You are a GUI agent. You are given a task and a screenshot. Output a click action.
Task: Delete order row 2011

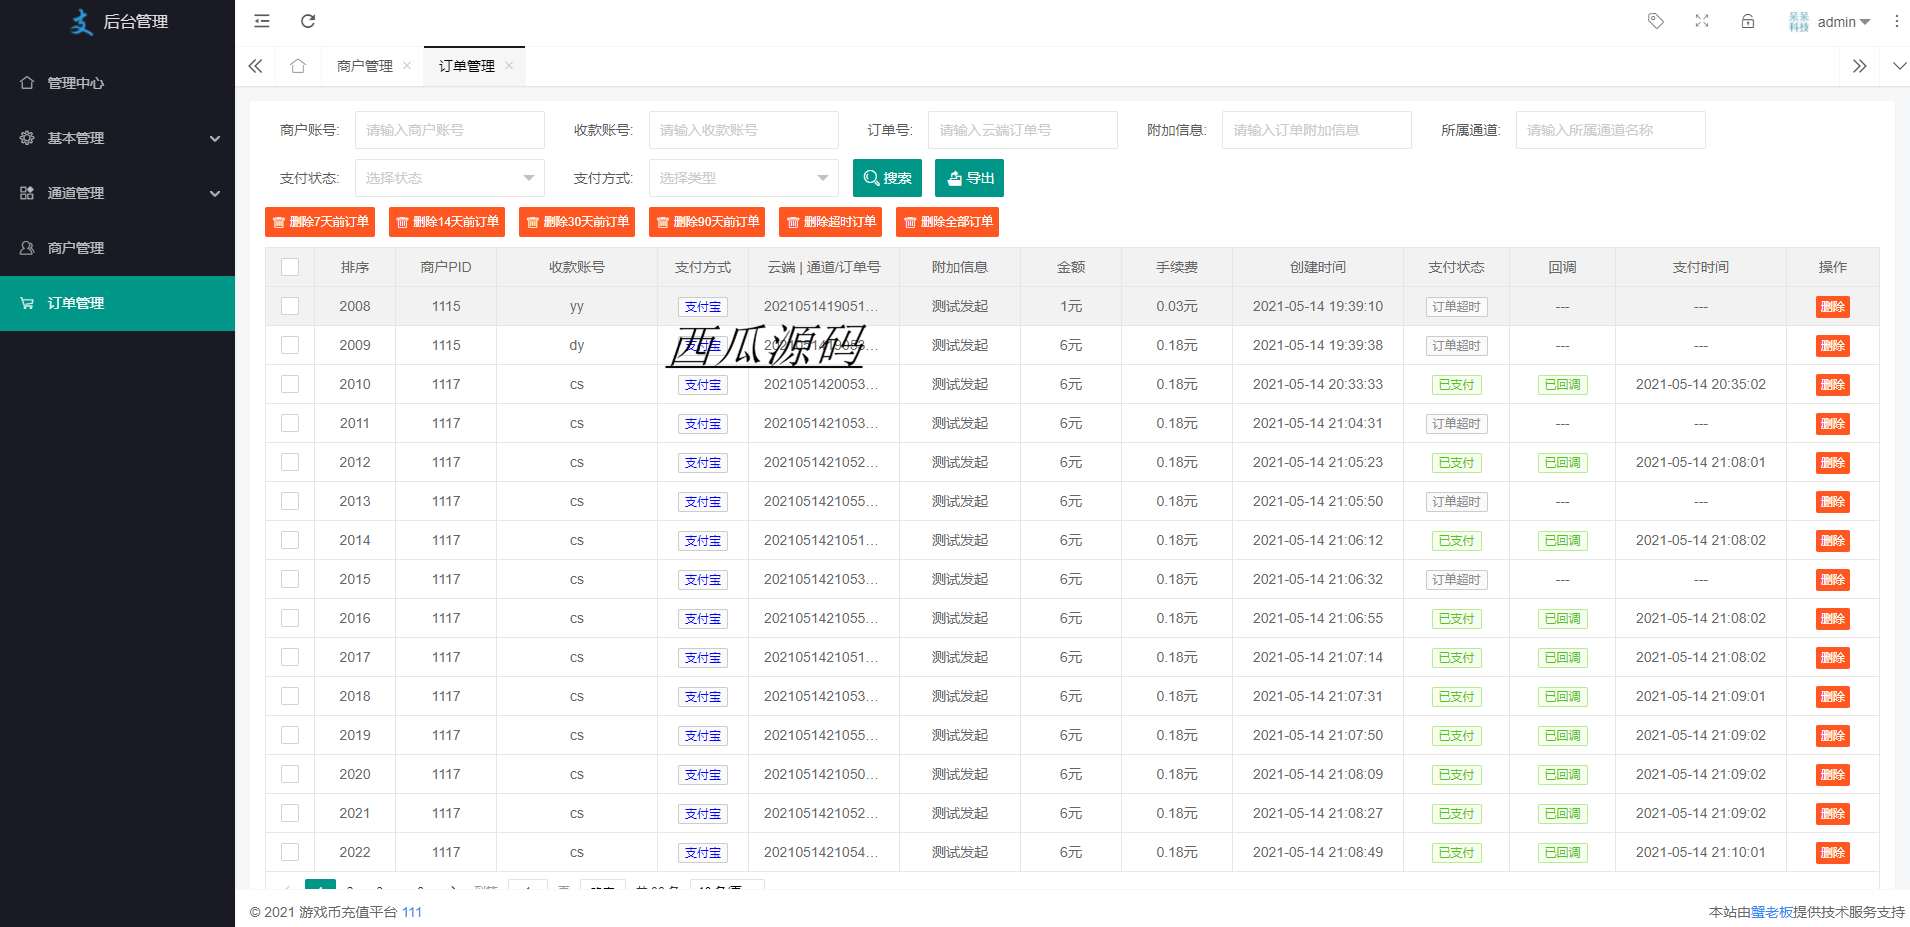[x=1832, y=424]
